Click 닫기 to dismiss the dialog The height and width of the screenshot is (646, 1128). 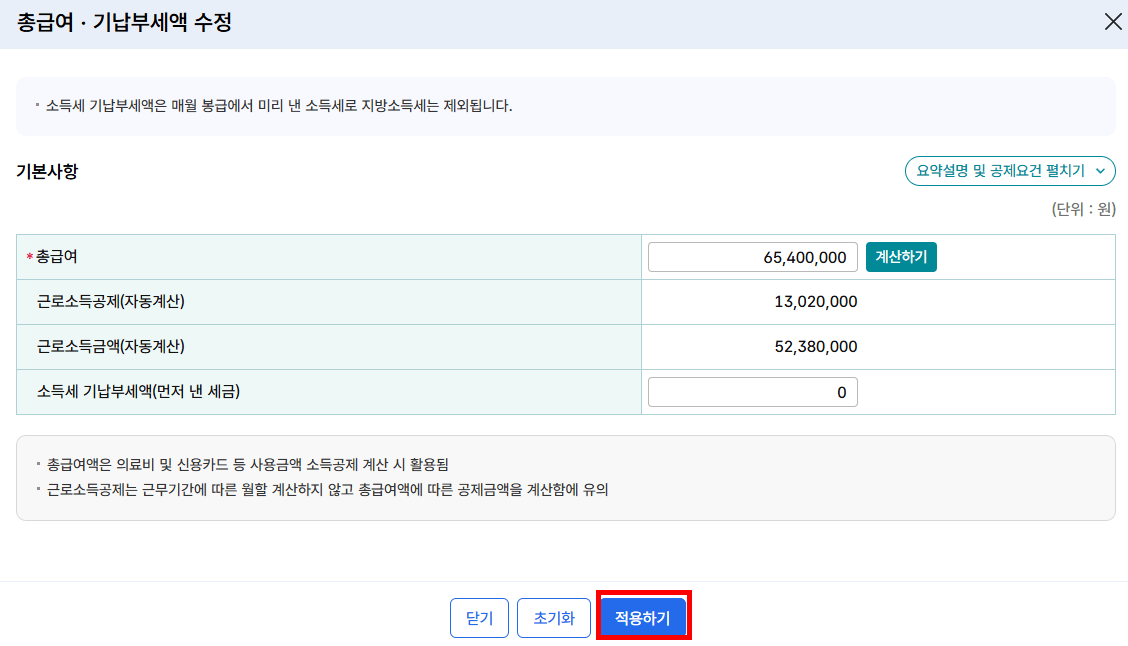point(478,618)
